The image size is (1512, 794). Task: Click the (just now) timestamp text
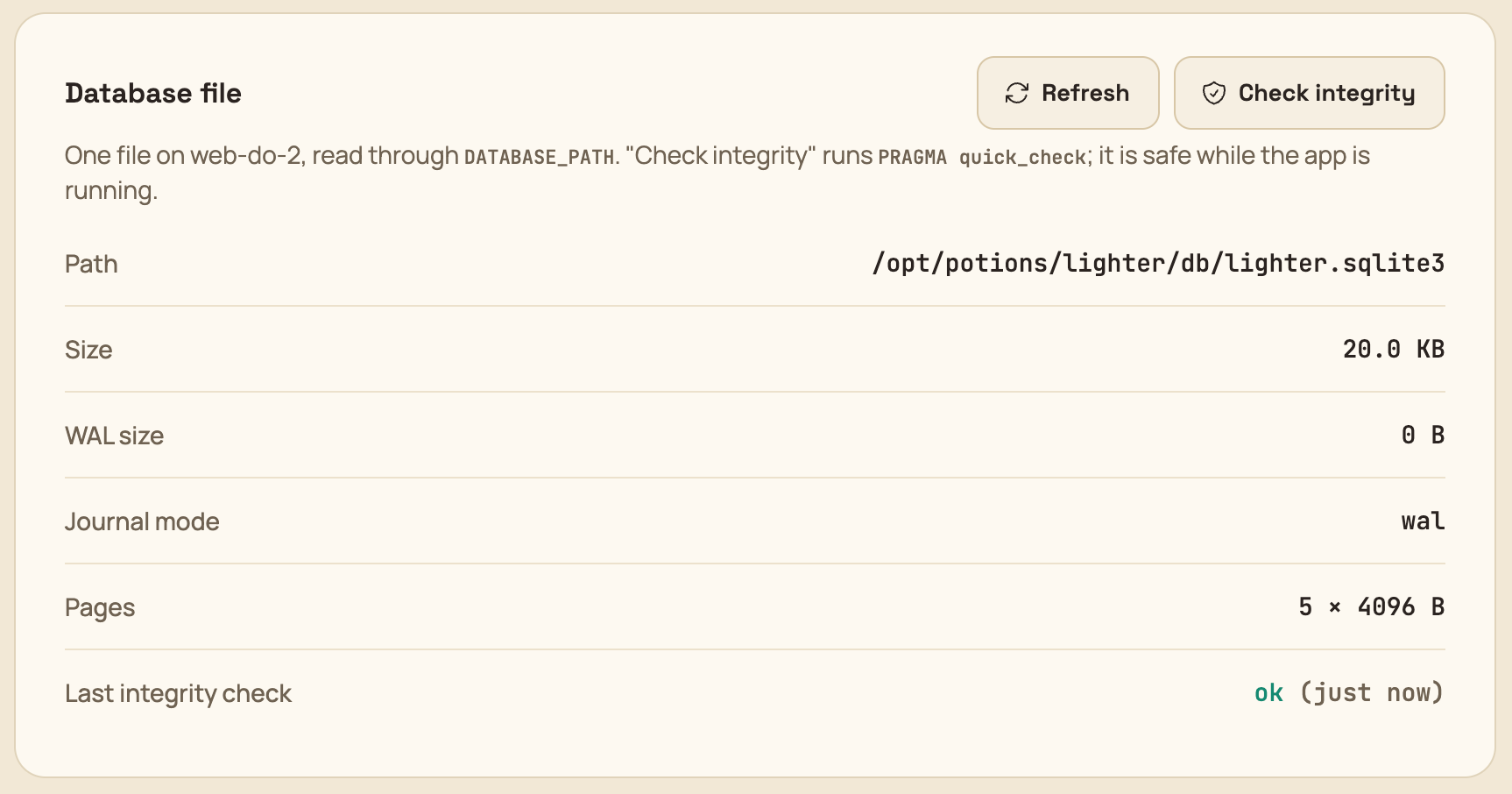click(1372, 693)
